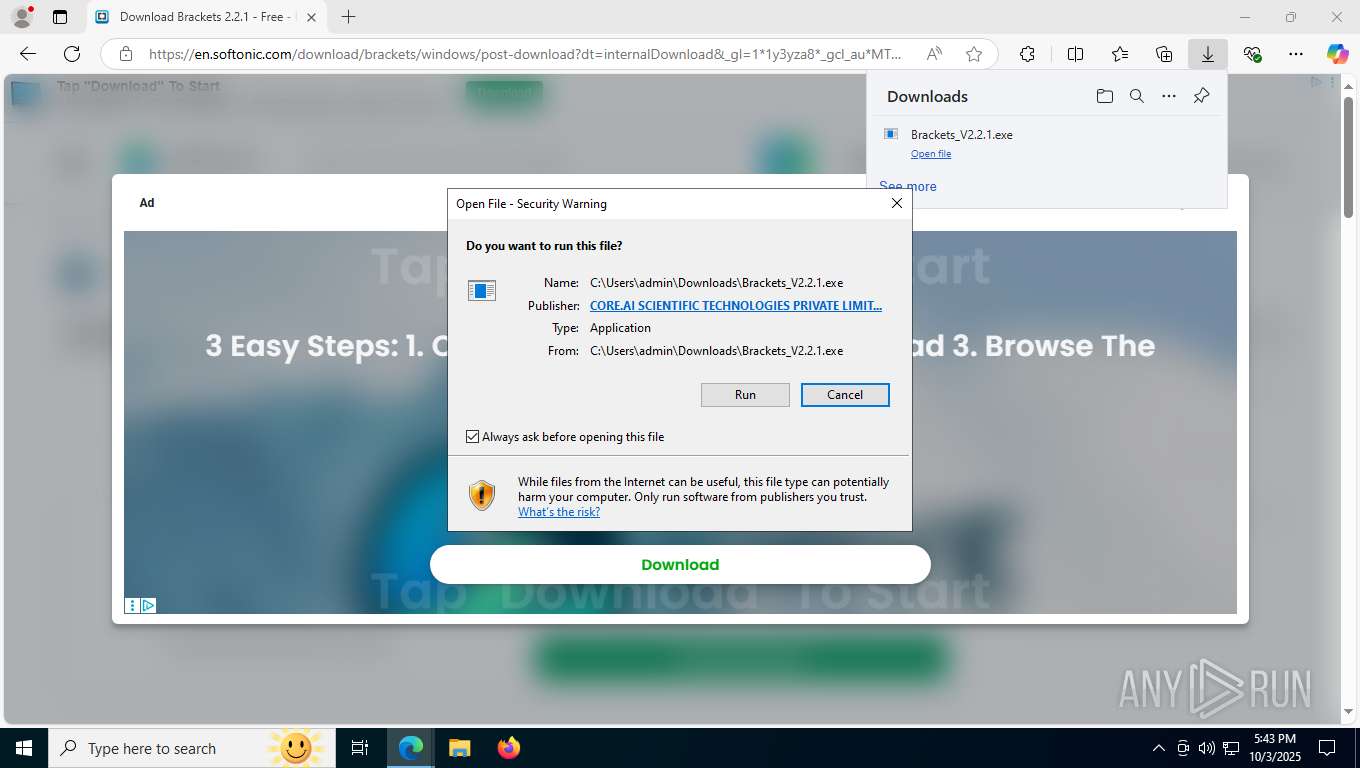Image resolution: width=1360 pixels, height=768 pixels.
Task: Refresh the page with reload icon
Action: coord(72,54)
